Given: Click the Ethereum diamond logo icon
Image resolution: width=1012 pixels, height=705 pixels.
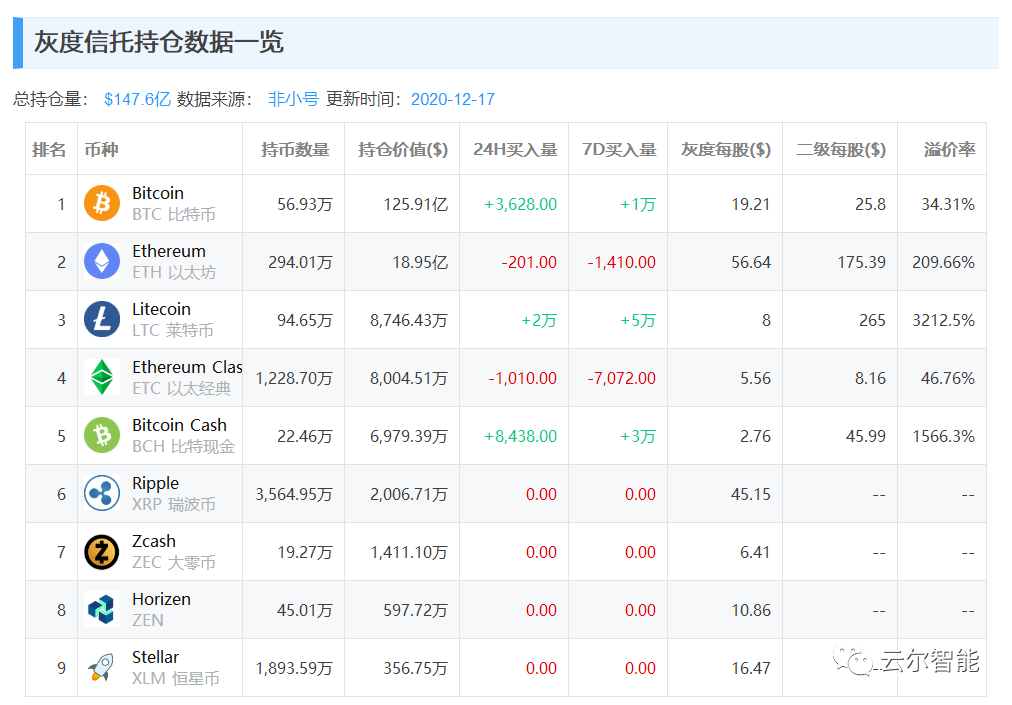Looking at the screenshot, I should coord(102,262).
